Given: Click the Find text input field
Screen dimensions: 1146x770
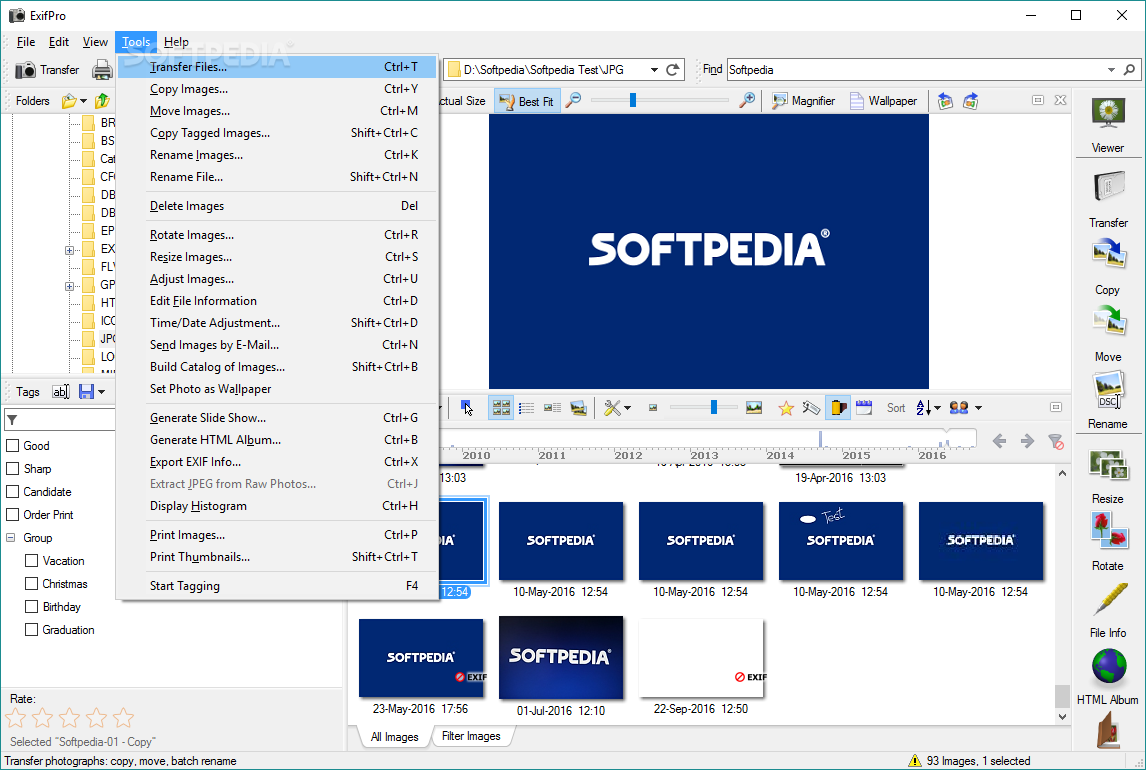Looking at the screenshot, I should coord(915,70).
